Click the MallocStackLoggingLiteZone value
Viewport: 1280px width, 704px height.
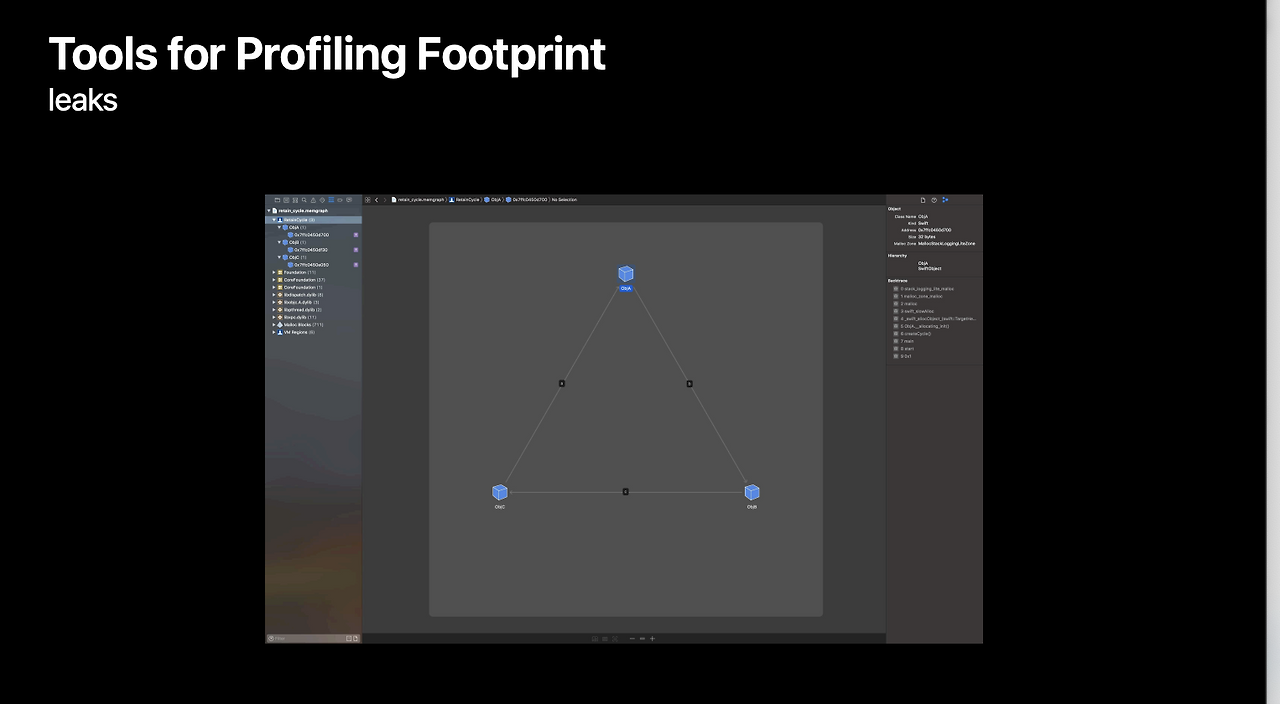pyautogui.click(x=947, y=244)
